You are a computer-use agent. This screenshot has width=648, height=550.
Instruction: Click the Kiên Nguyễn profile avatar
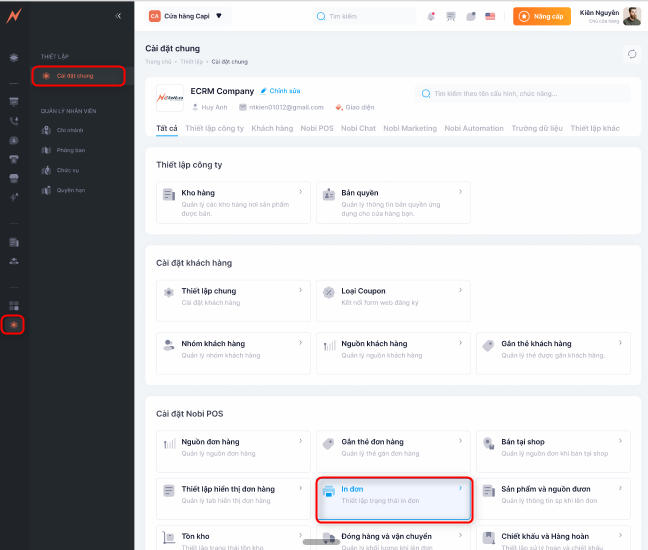click(632, 16)
